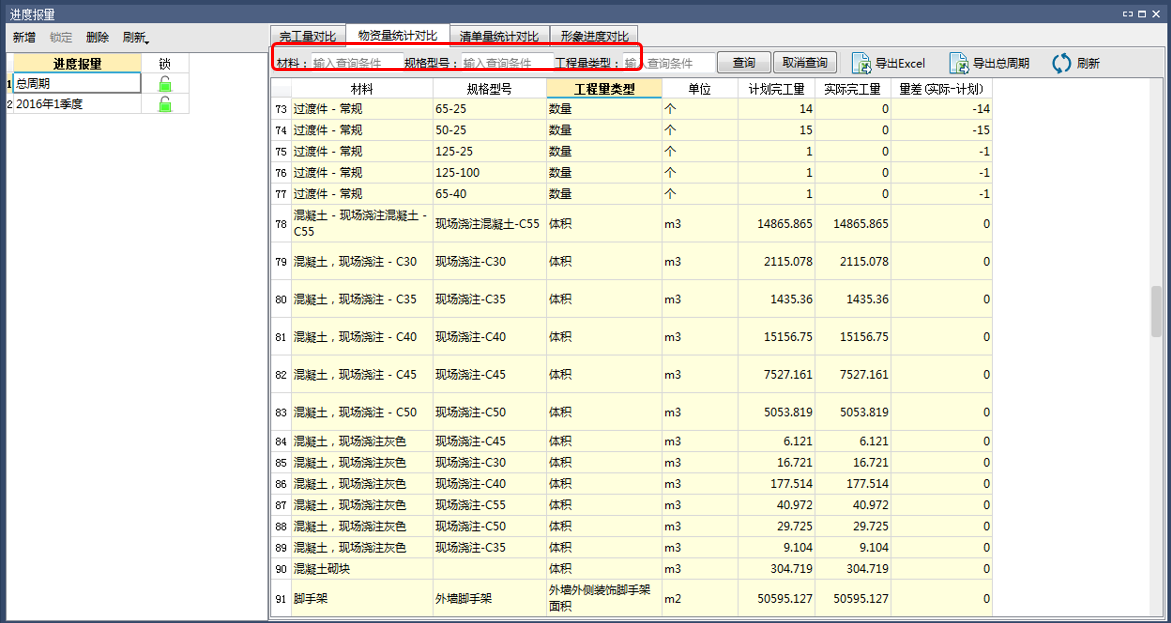Click the 现场浇注混凝土-C55 specification cell
This screenshot has width=1171, height=623.
[490, 223]
